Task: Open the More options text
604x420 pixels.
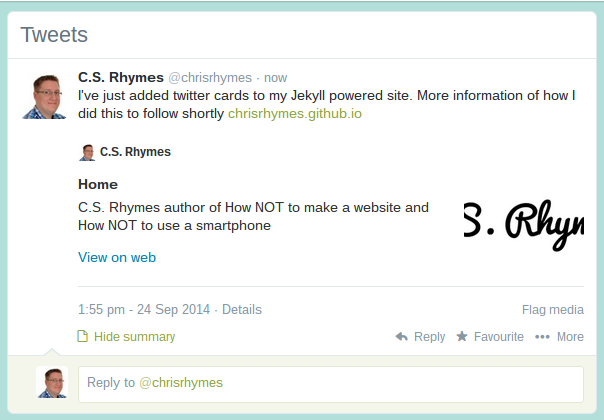Action: [570, 337]
